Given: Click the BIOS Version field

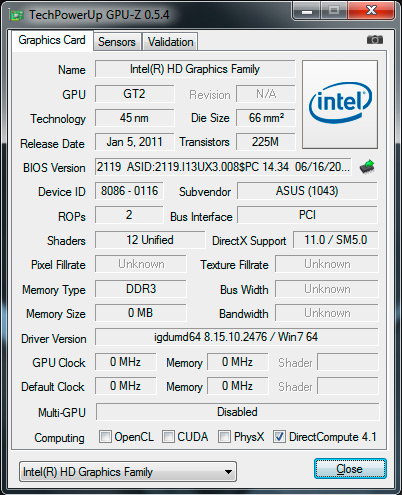Looking at the screenshot, I should [x=223, y=167].
